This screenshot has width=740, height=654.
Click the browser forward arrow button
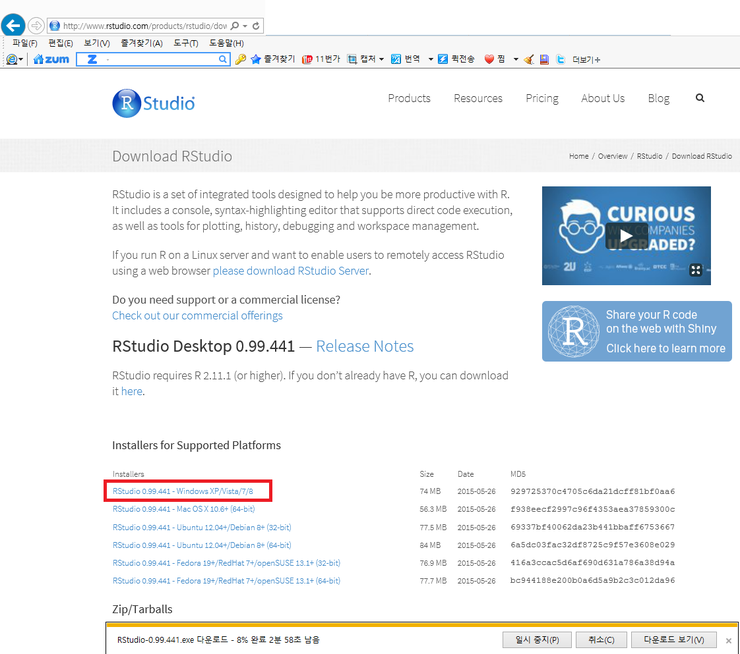(37, 25)
